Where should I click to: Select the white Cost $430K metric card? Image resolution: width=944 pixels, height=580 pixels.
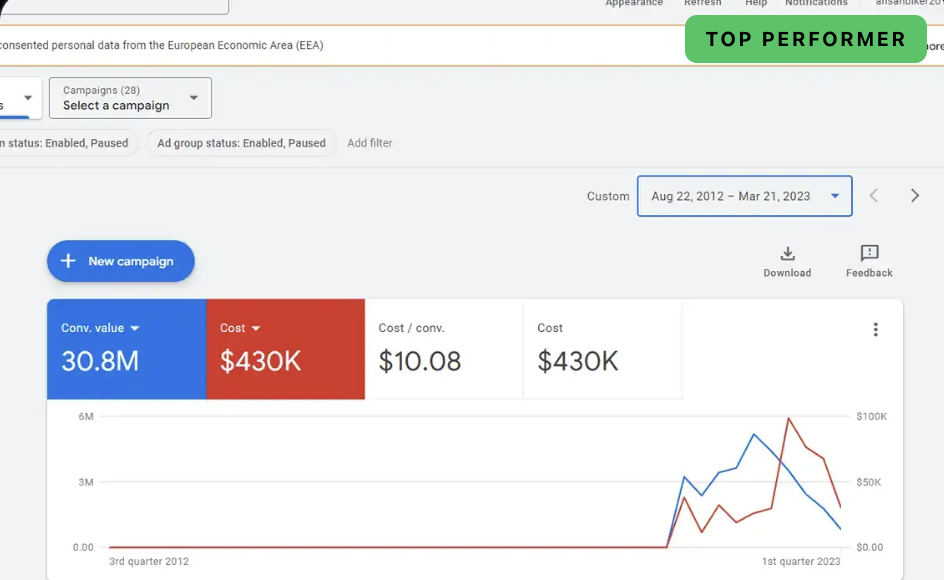(x=603, y=349)
